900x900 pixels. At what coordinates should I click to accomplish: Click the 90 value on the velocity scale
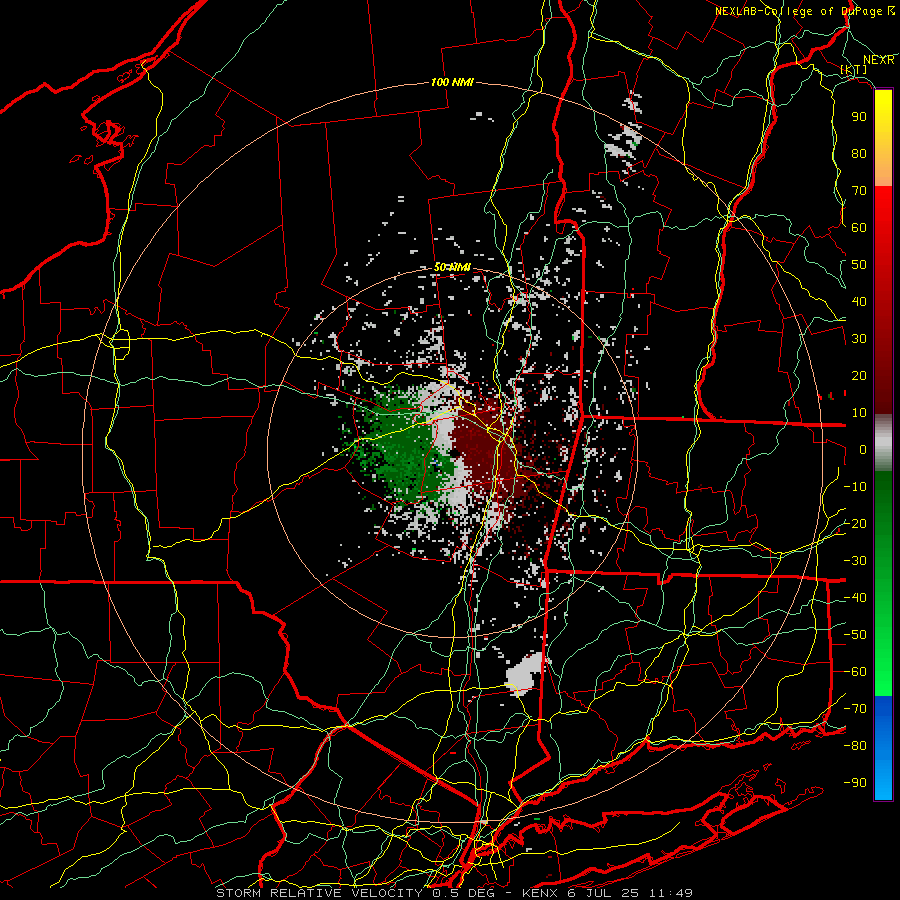click(859, 117)
